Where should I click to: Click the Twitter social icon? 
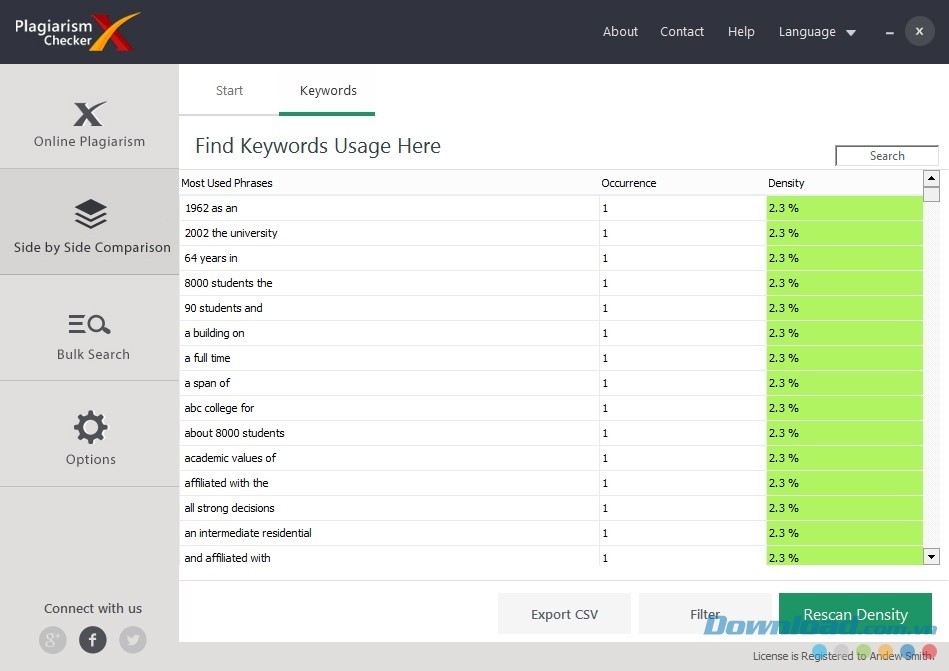(x=132, y=640)
